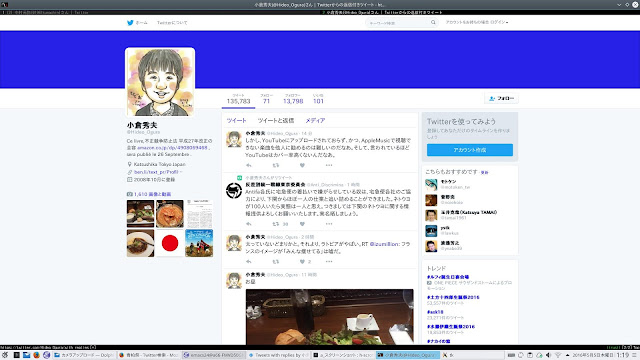This screenshot has width=640, height=360.
Task: Click the camera icon beside 1,610 画像と動画
Action: coord(129,194)
